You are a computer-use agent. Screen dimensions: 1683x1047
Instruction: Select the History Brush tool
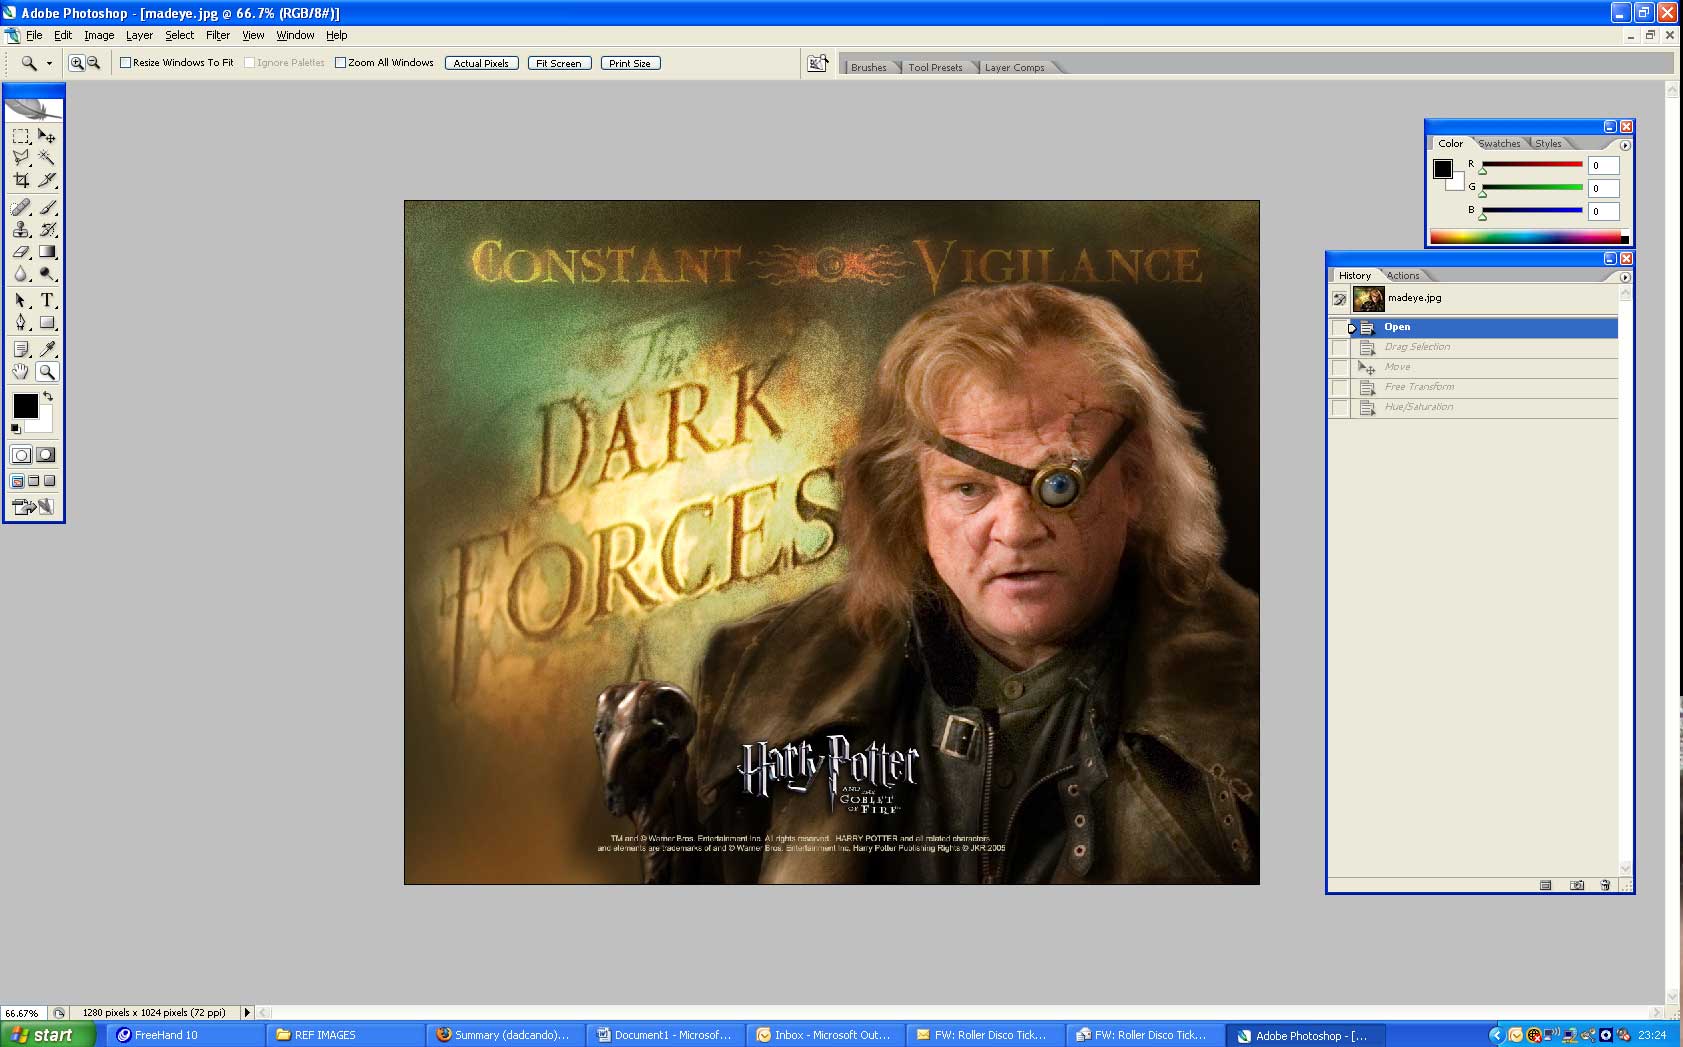47,230
